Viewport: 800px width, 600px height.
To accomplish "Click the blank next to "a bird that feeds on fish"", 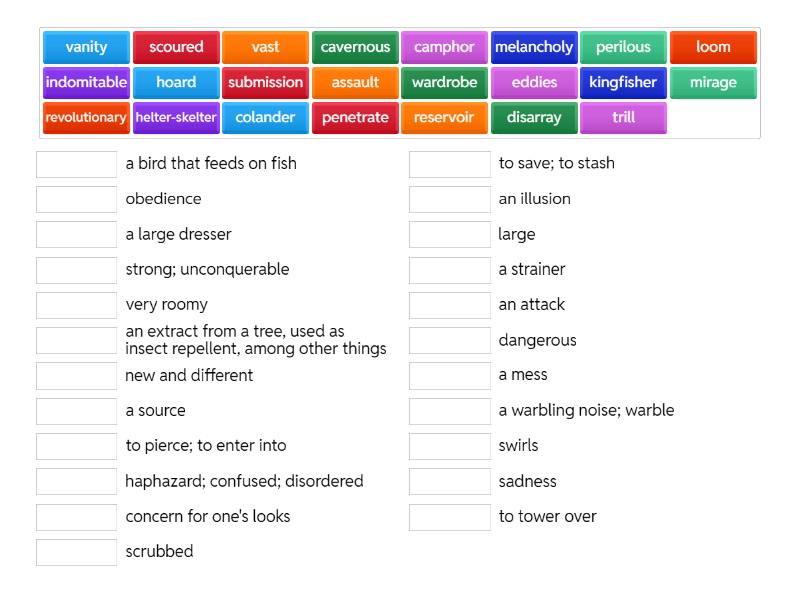I will [x=76, y=163].
